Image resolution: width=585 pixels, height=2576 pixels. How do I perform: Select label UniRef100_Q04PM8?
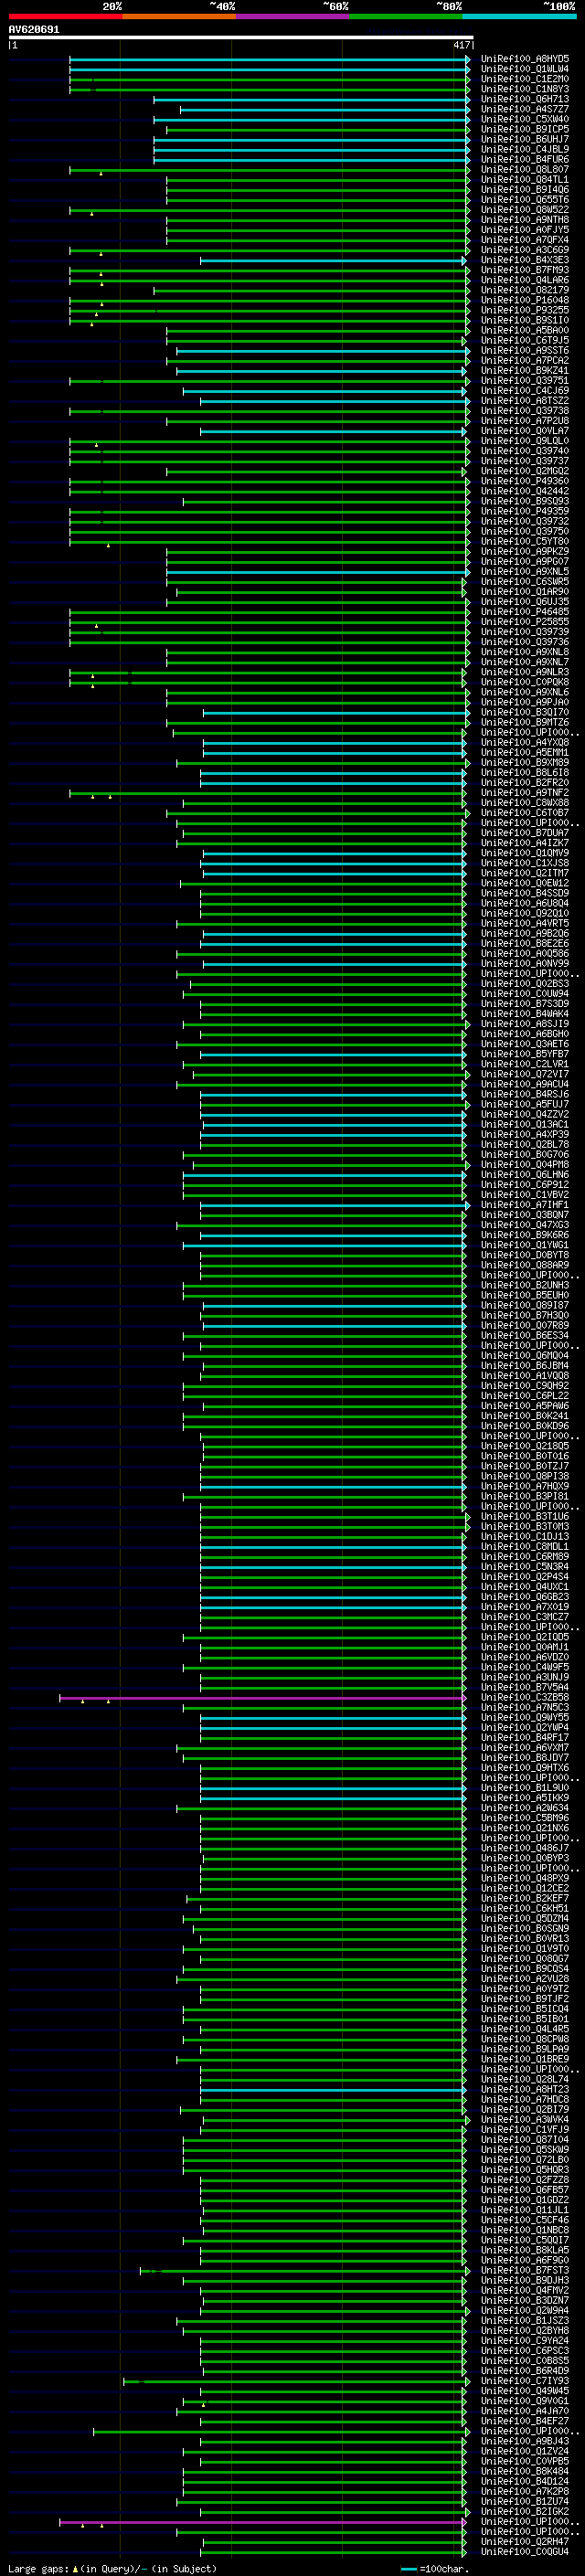[525, 1164]
